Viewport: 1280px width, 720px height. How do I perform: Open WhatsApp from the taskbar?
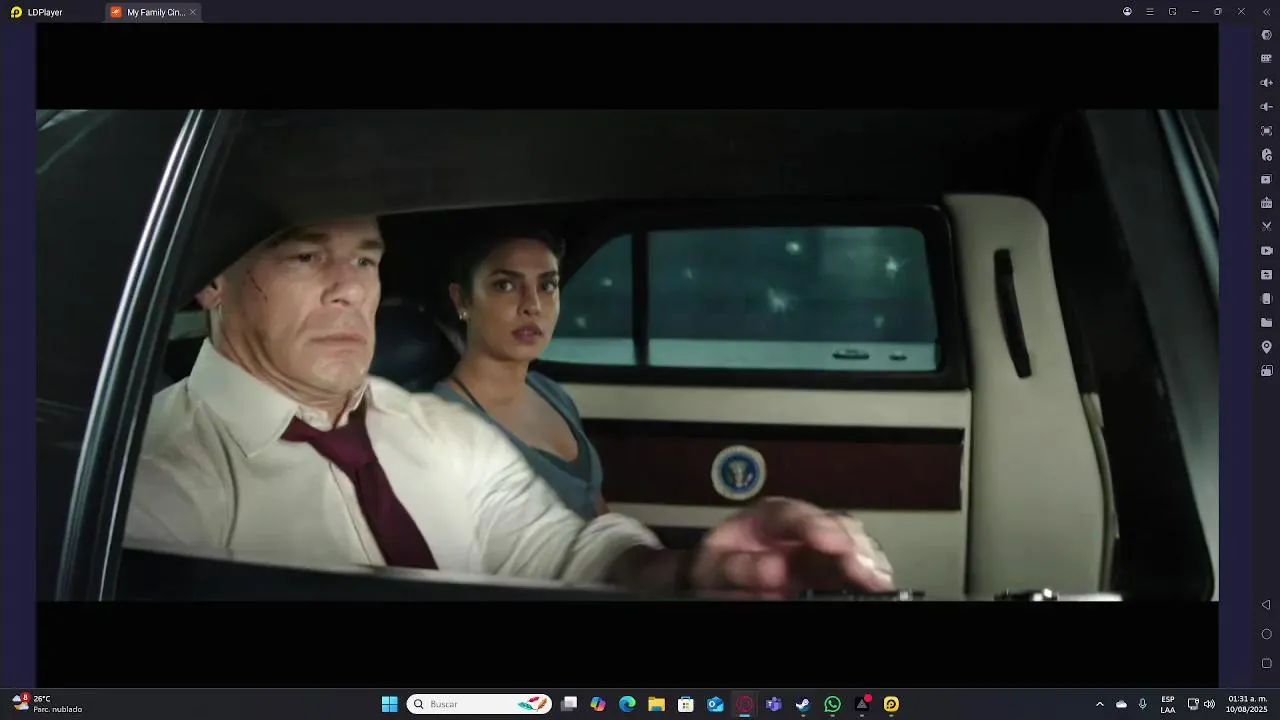(832, 704)
